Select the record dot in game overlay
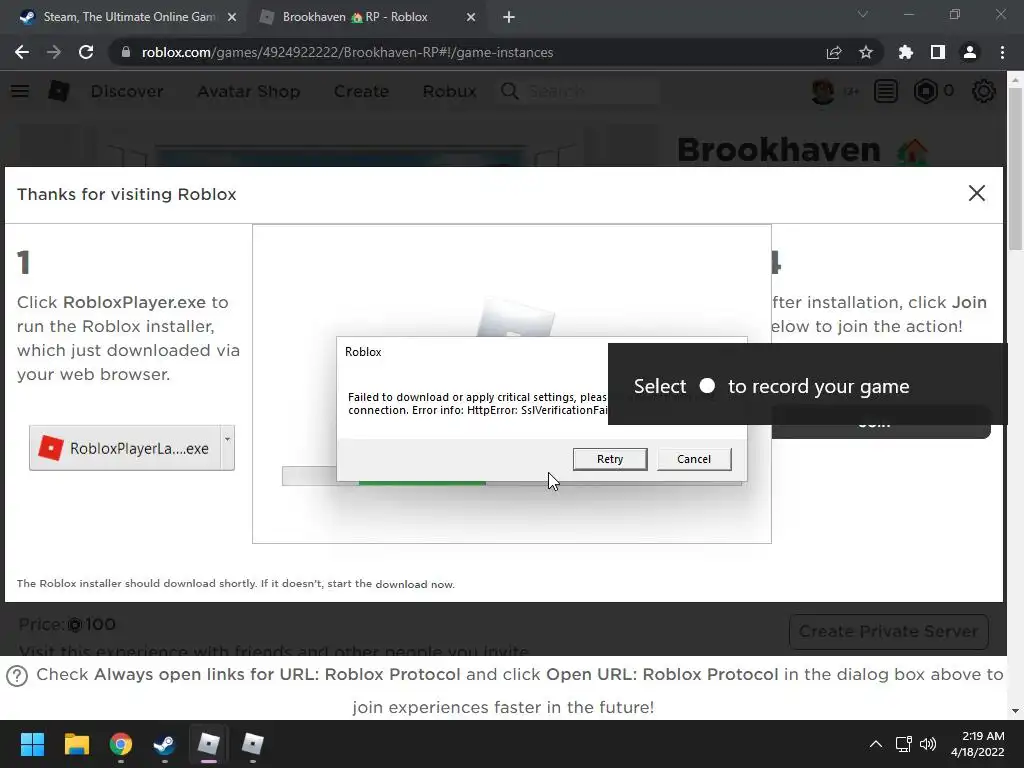 tap(707, 385)
